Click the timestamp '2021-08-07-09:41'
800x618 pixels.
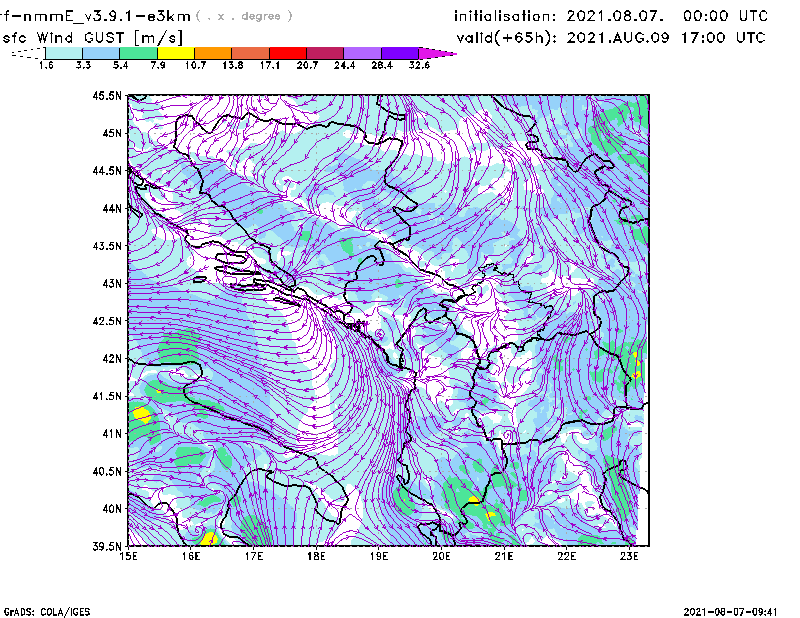coord(730,612)
